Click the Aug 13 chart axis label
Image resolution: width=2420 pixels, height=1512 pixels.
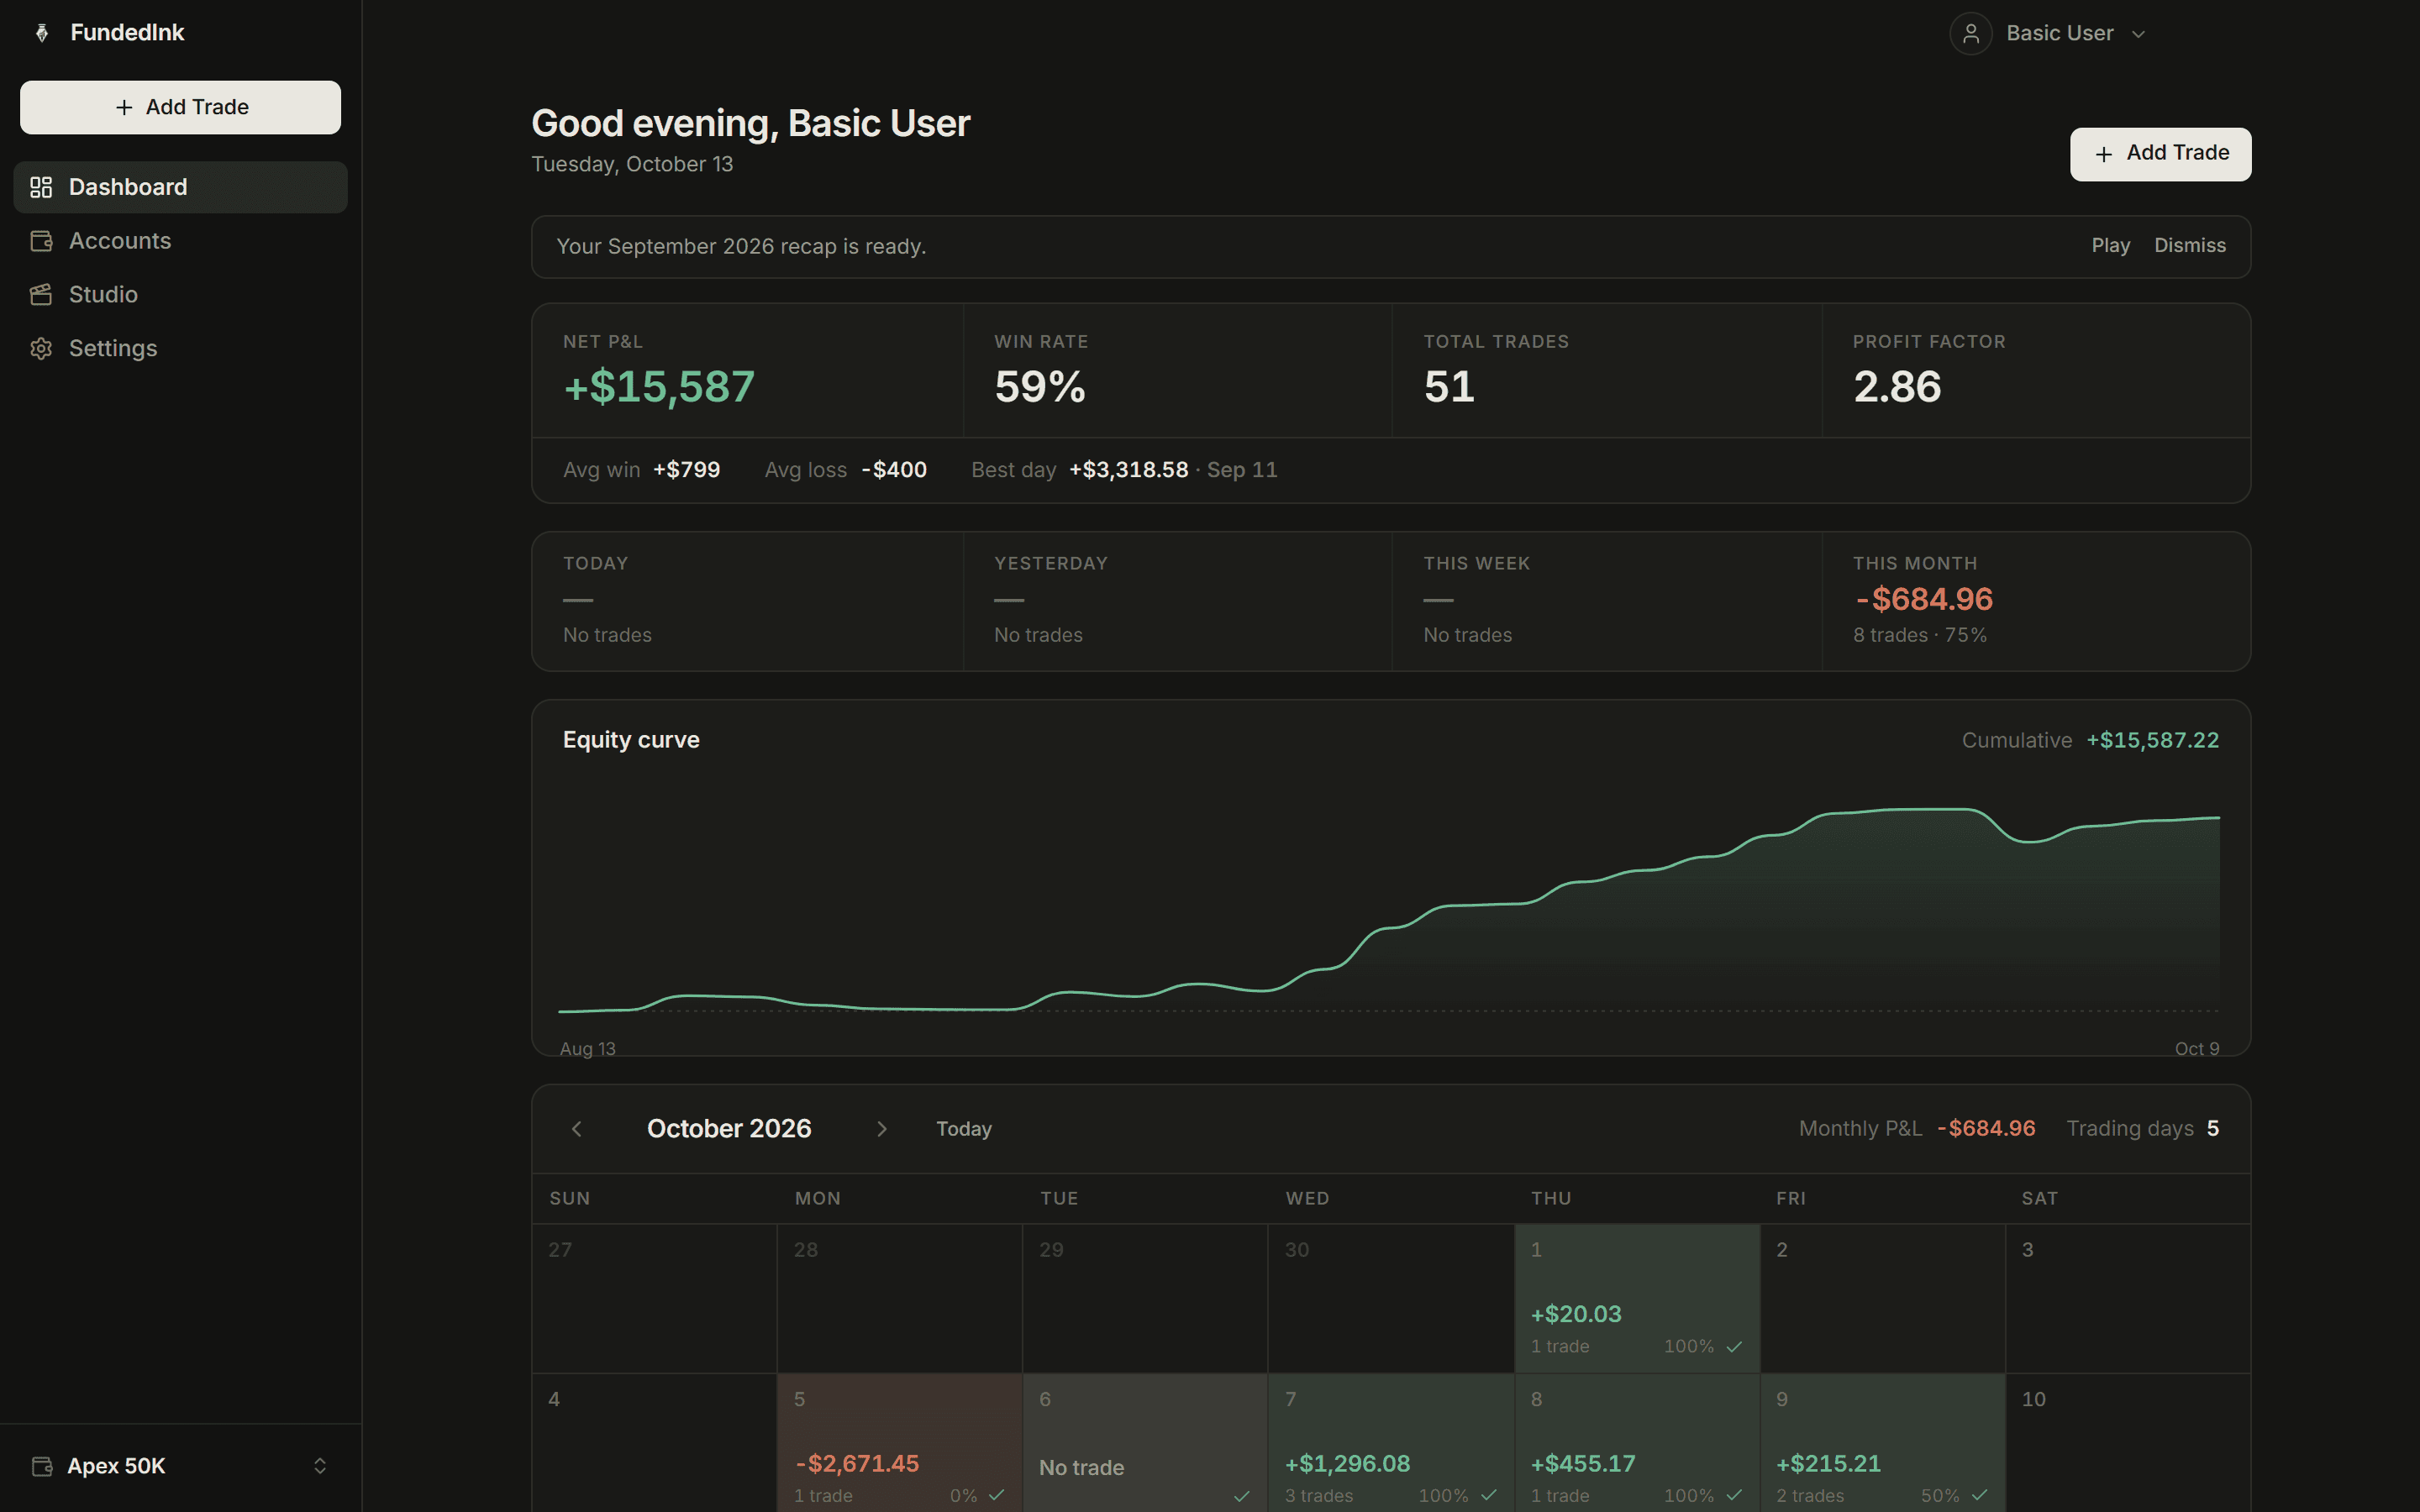pyautogui.click(x=587, y=1049)
